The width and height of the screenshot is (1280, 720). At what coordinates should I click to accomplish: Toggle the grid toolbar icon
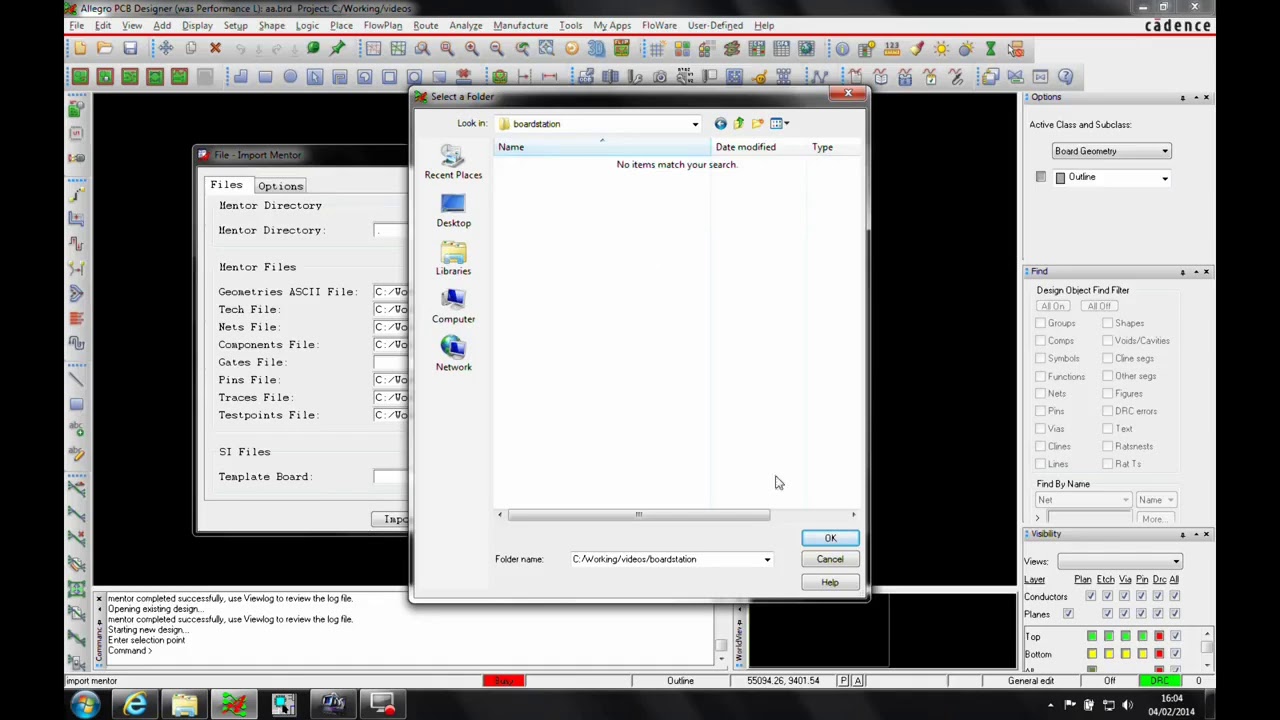(x=657, y=48)
